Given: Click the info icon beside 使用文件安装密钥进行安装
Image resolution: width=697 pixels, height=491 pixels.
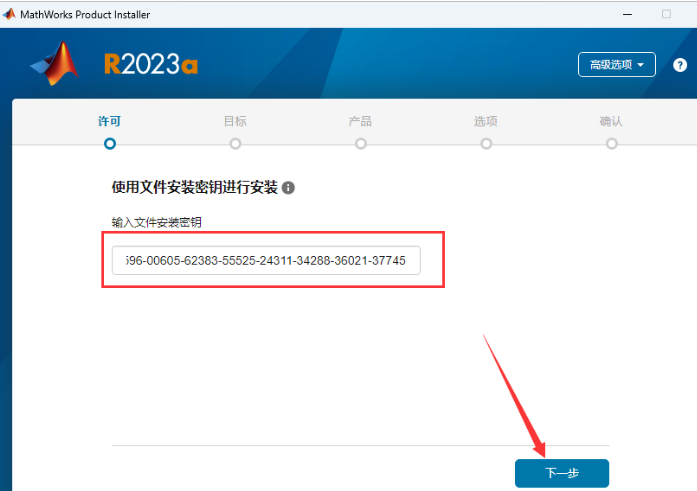Looking at the screenshot, I should (288, 188).
